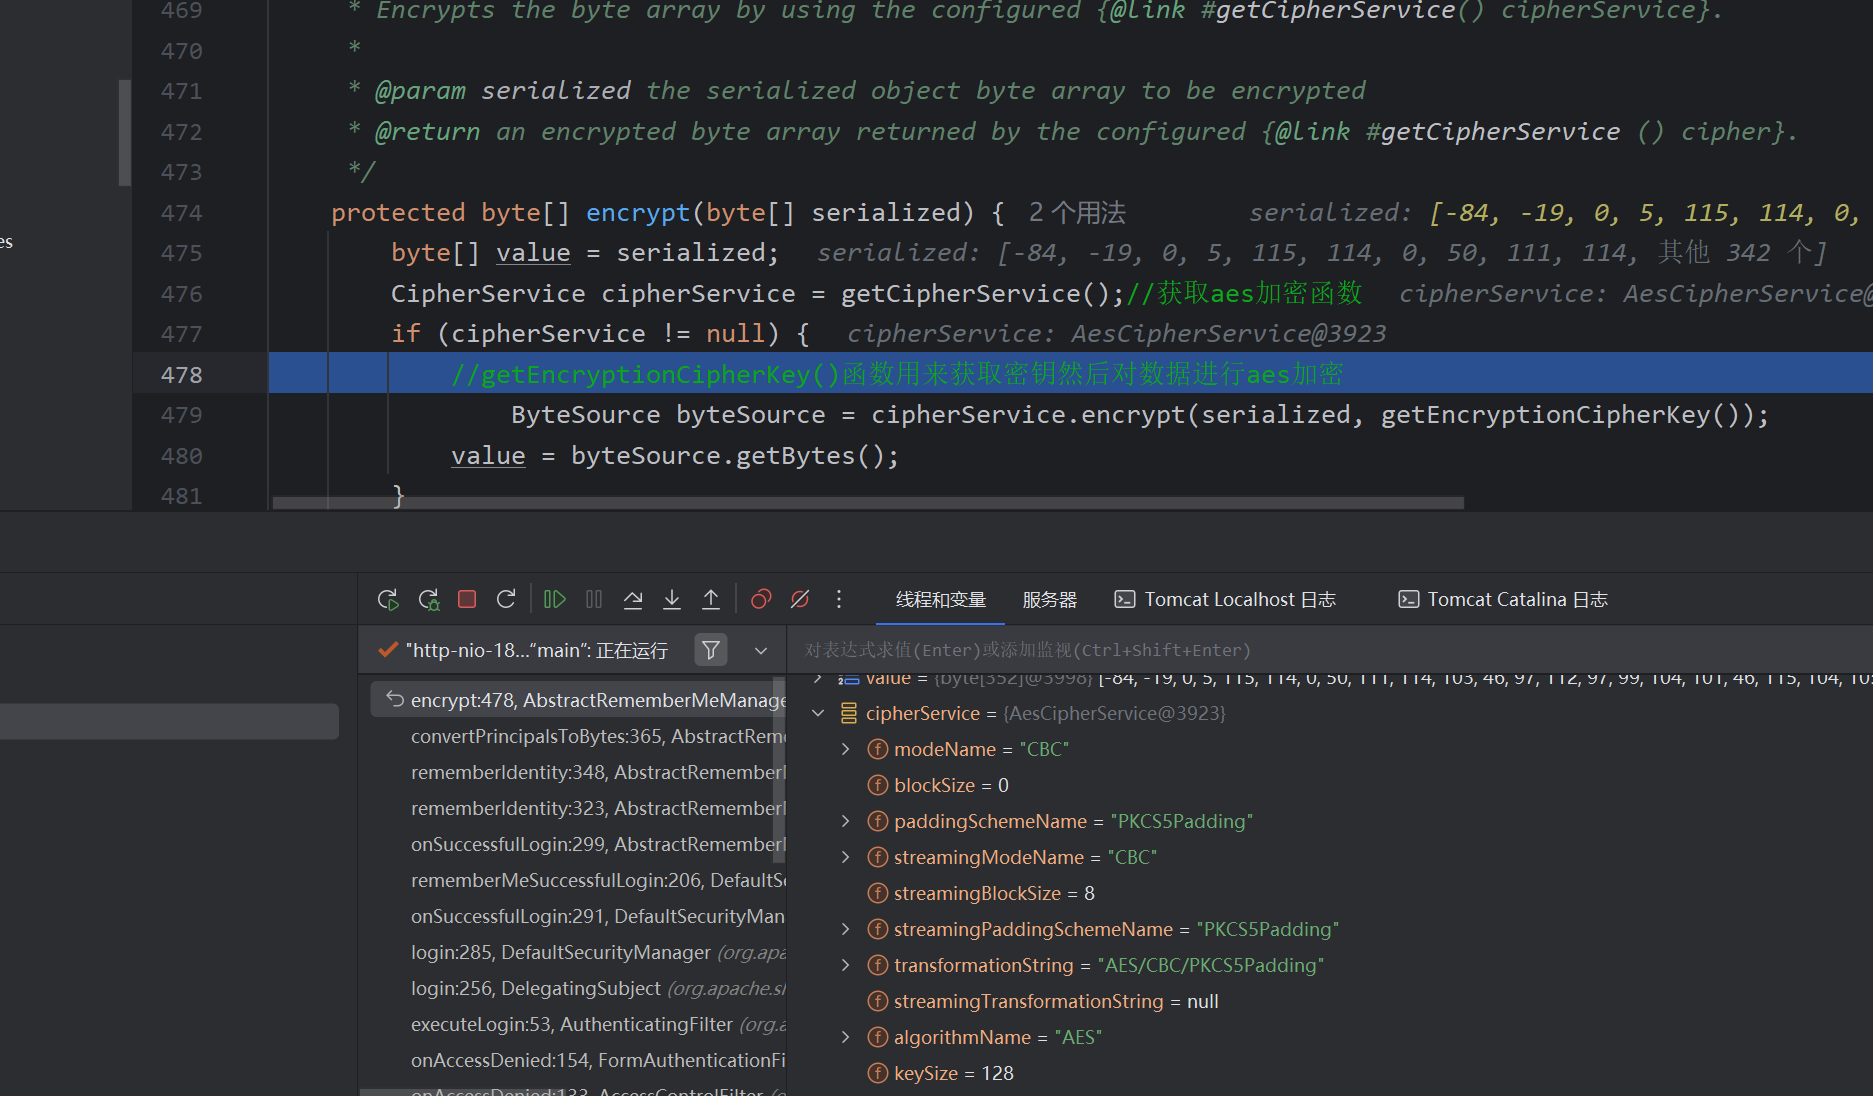Stop the debug session with the red square

[467, 599]
